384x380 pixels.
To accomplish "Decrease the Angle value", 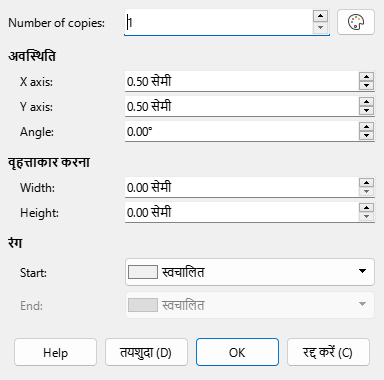I will click(367, 136).
